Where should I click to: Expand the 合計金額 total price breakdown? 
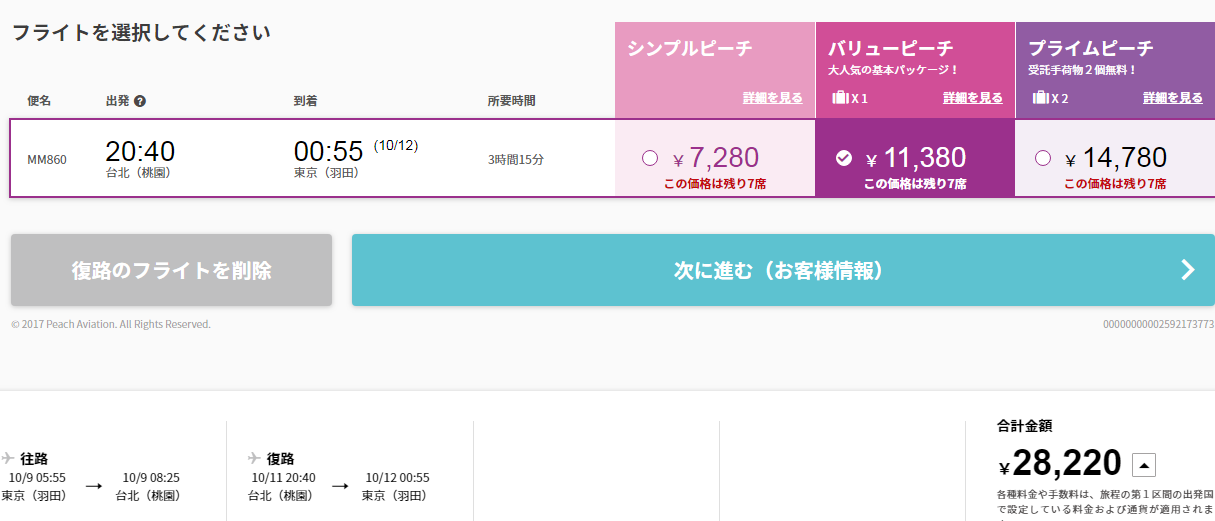coord(1144,465)
